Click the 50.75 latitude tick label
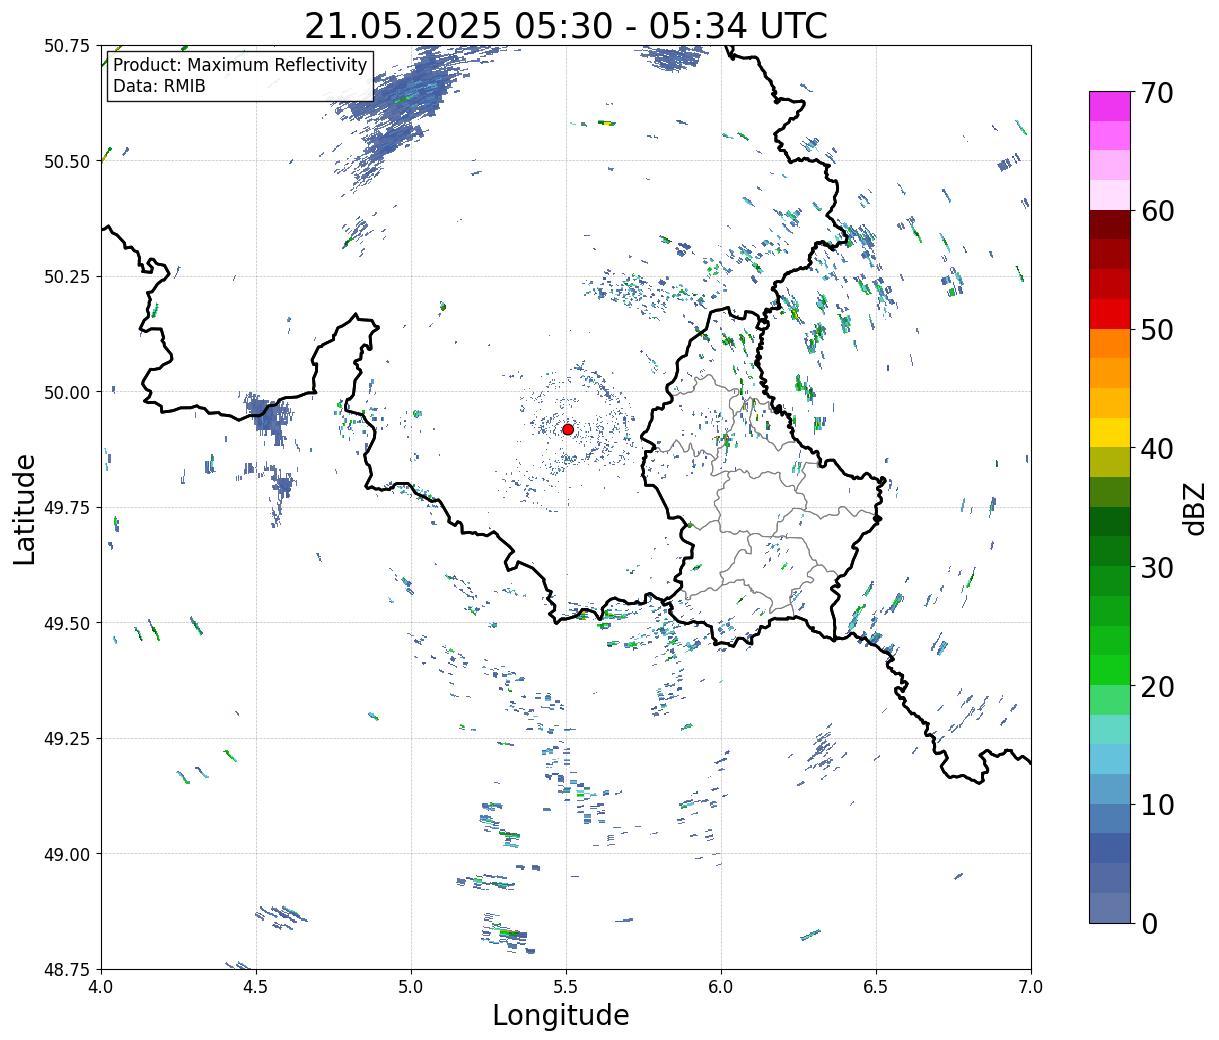This screenshot has width=1219, height=1040. pyautogui.click(x=67, y=46)
